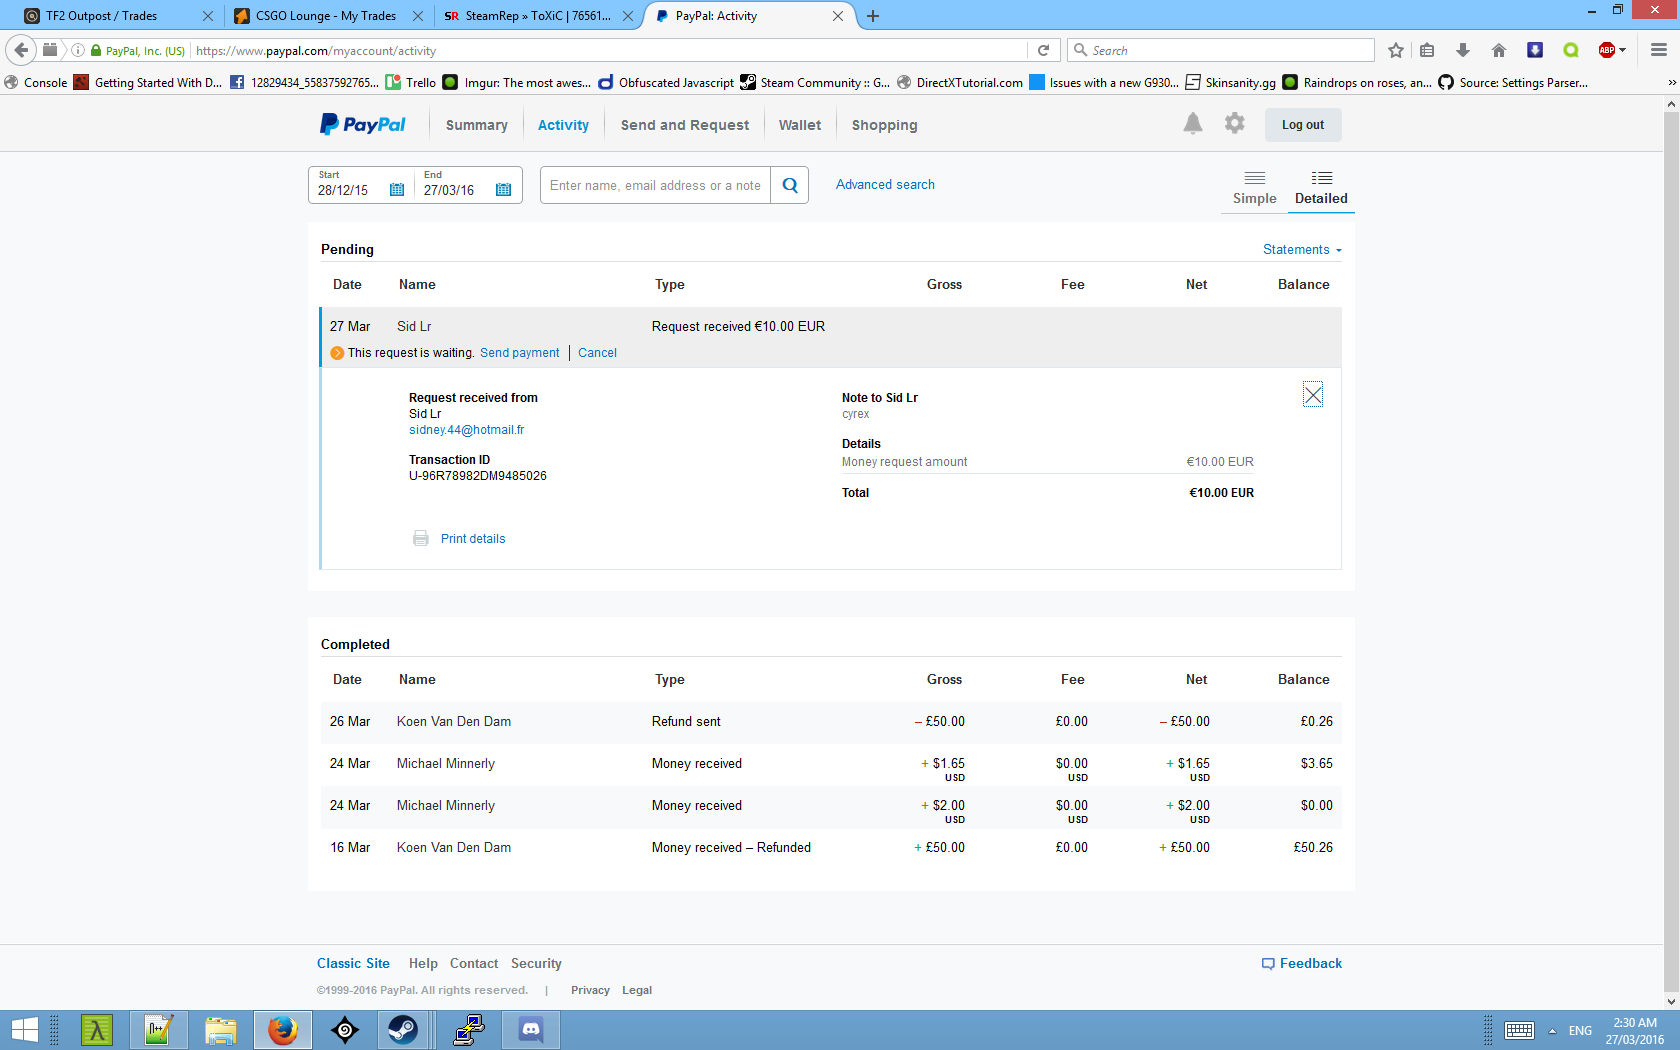The height and width of the screenshot is (1050, 1680).
Task: Click the PayPal logo
Action: click(363, 125)
